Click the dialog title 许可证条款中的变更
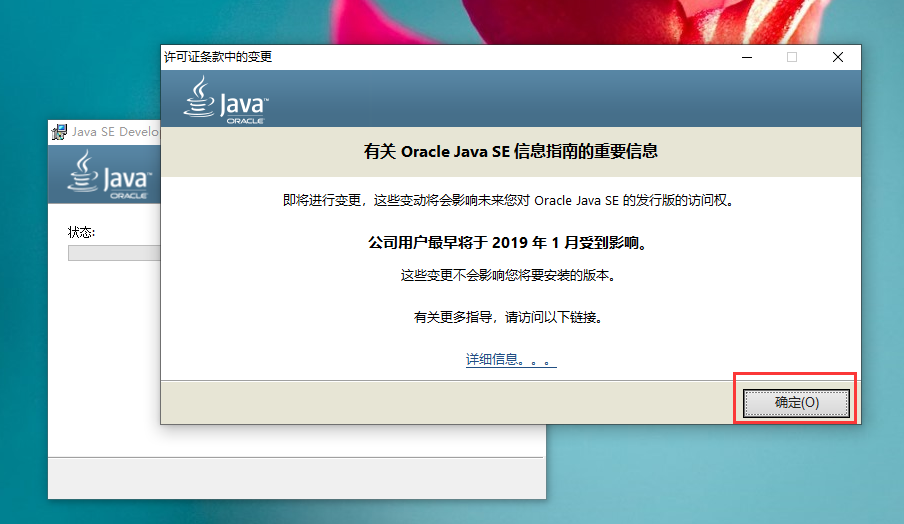 tap(218, 56)
